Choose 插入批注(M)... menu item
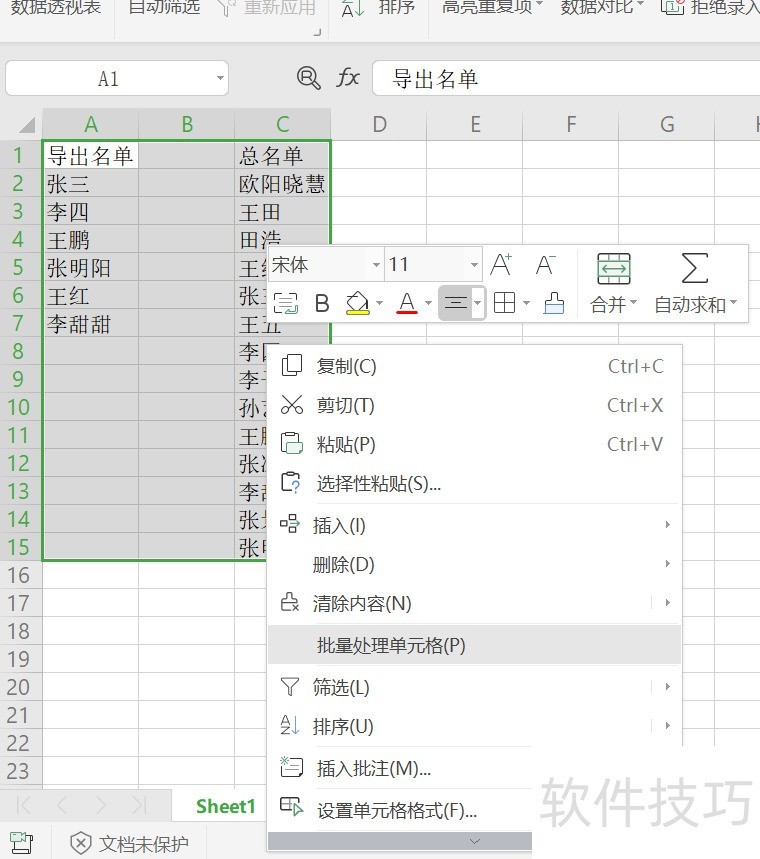The width and height of the screenshot is (760, 859). click(400, 768)
